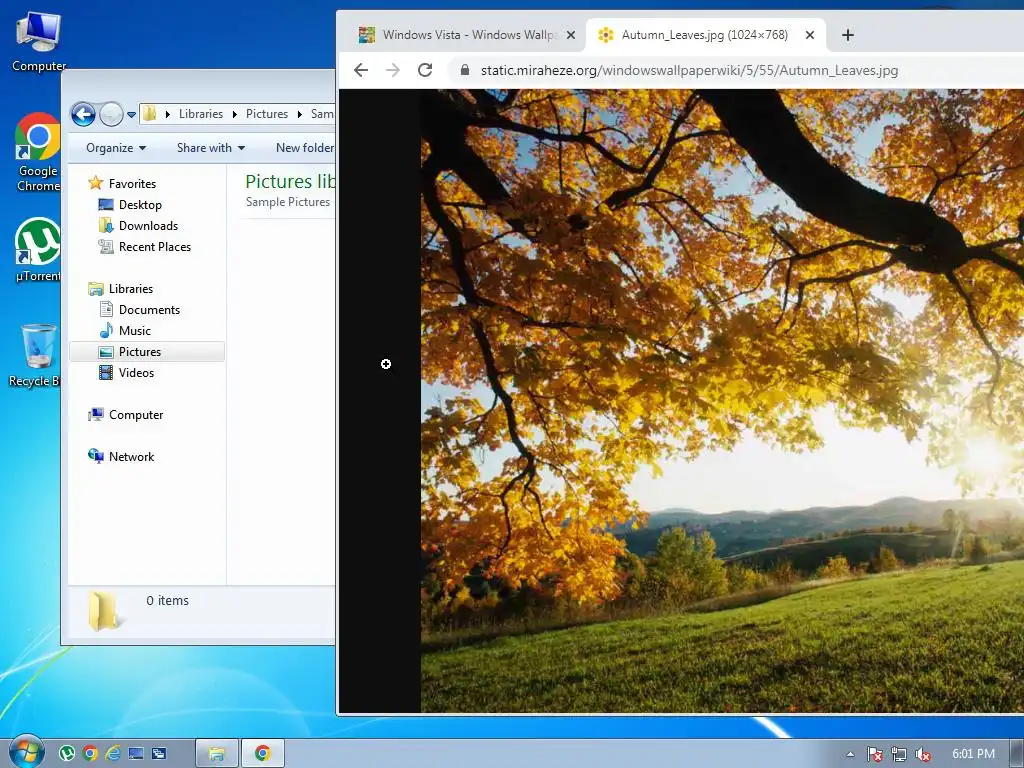This screenshot has width=1024, height=768.
Task: Select Favorites in navigation pane
Action: (133, 184)
